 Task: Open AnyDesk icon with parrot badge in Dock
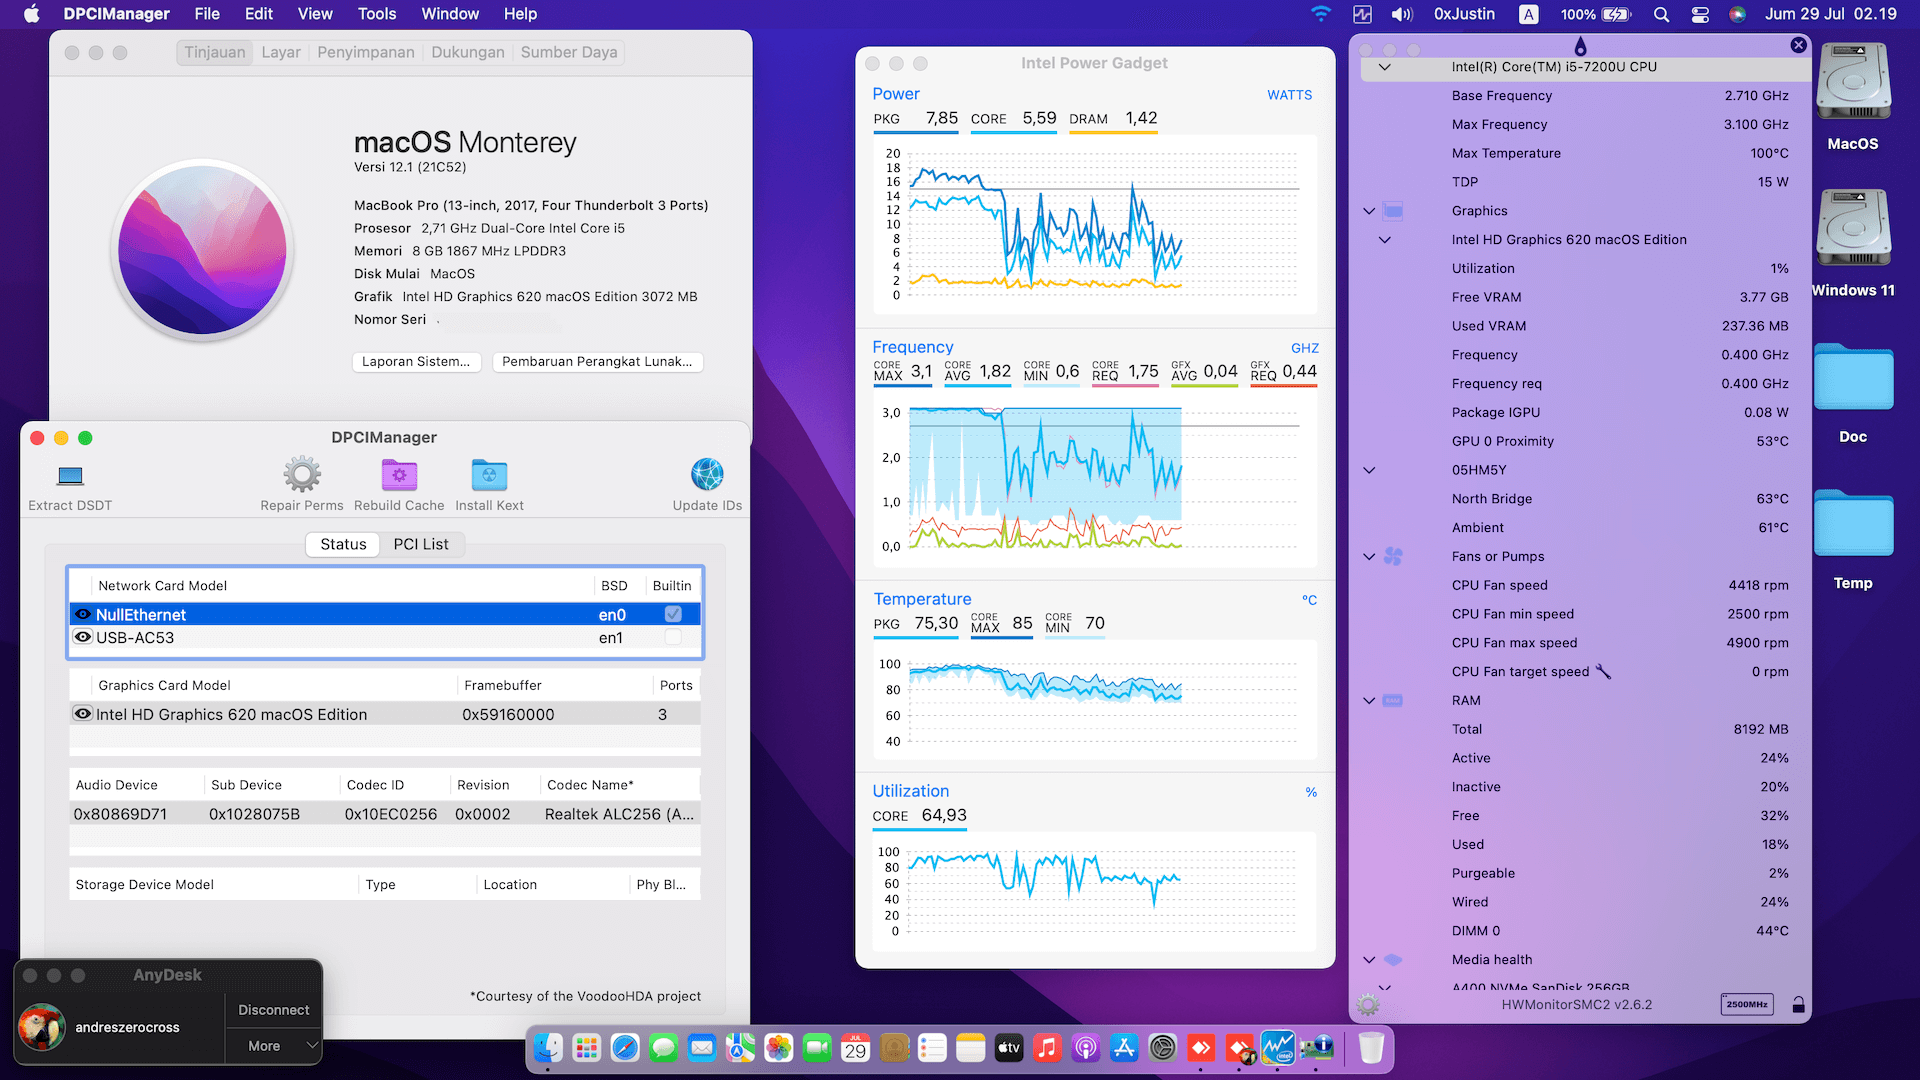[x=1240, y=1047]
